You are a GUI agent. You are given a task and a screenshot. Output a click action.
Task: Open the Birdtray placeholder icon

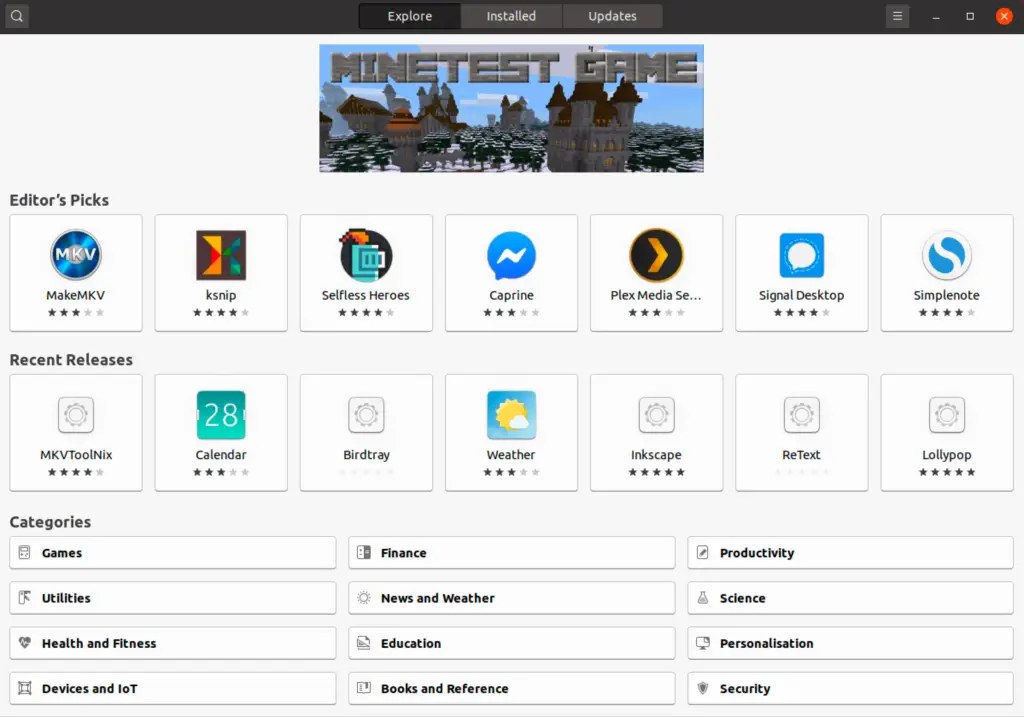366,415
